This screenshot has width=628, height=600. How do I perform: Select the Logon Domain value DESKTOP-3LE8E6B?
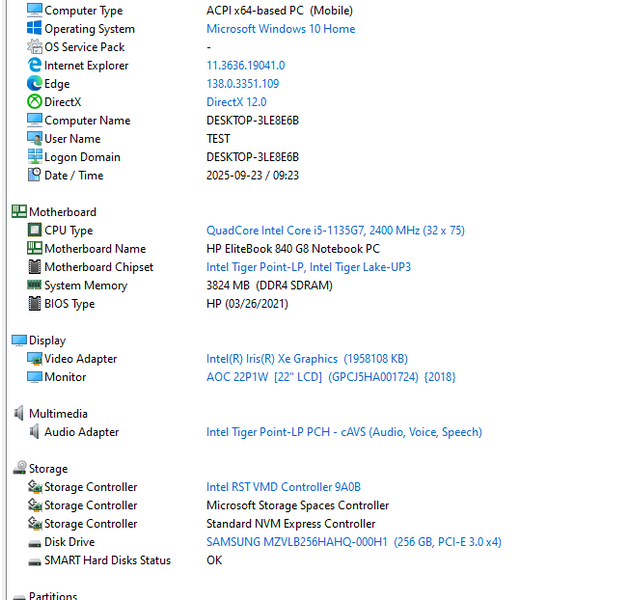(x=252, y=157)
